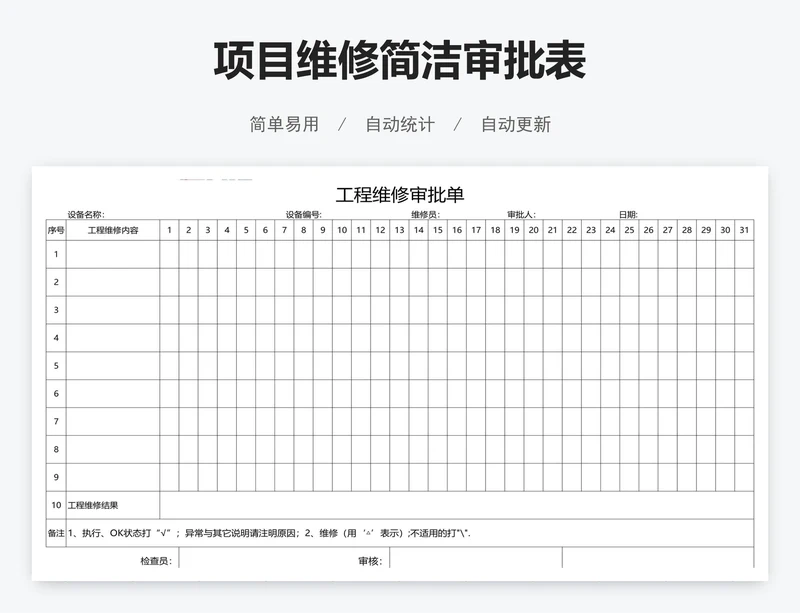The width and height of the screenshot is (800, 613).
Task: Click row number 4 in 序号 column
Action: [56, 338]
